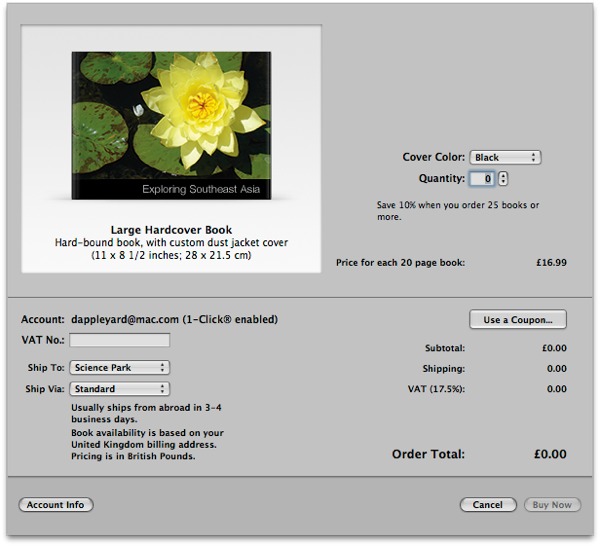Click the VAT (17.5%) label

click(x=436, y=389)
